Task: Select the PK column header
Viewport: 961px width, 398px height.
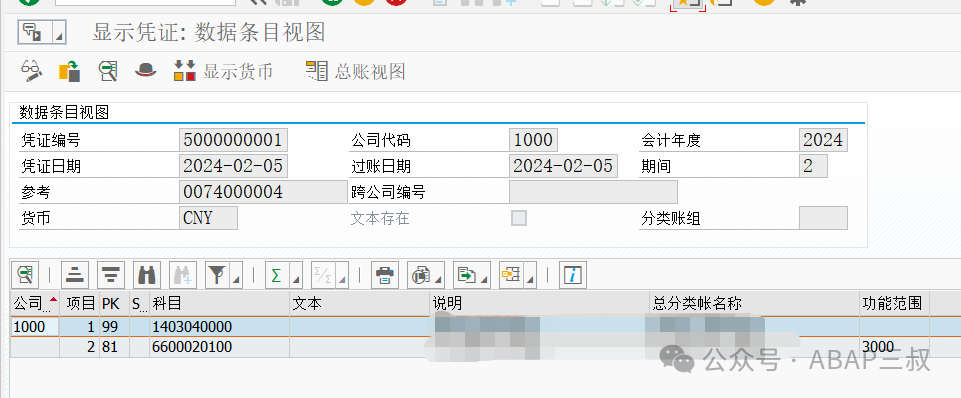Action: [114, 304]
